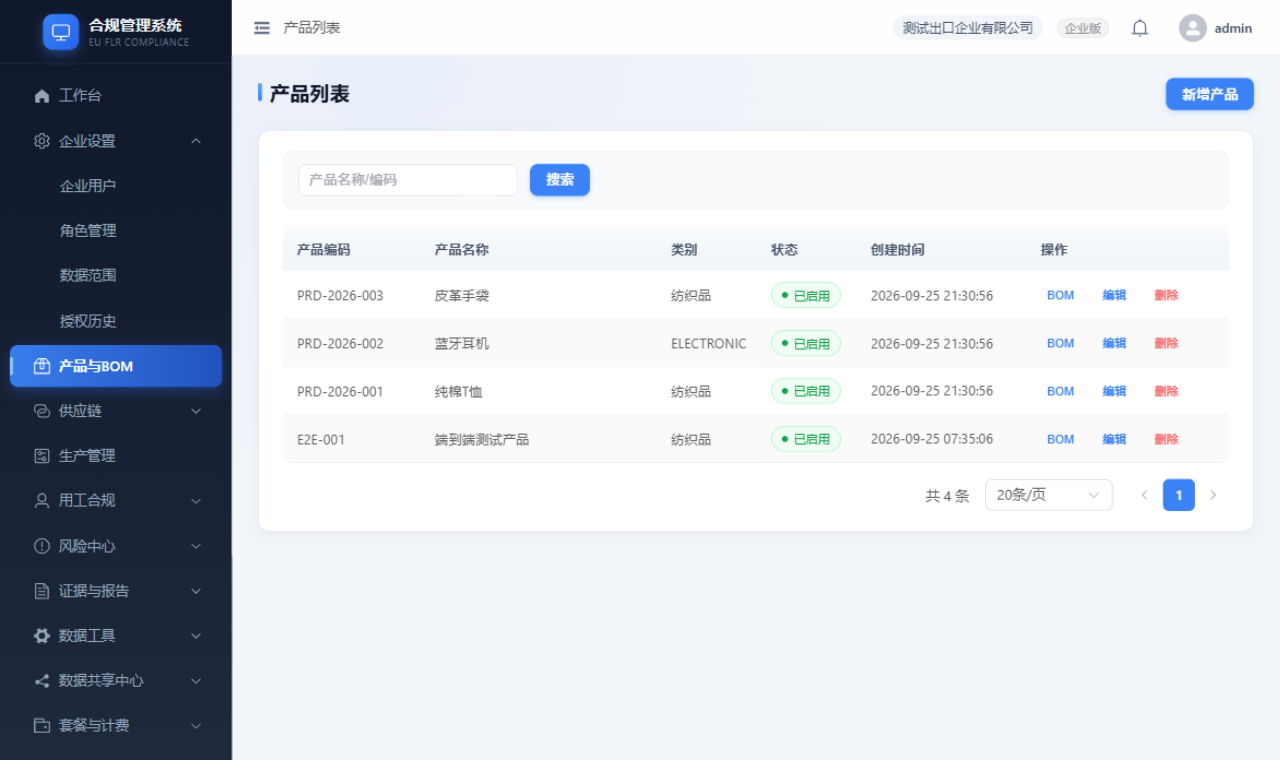This screenshot has height=760, width=1280.
Task: Click the 套餐与计费 wallet icon
Action: [42, 726]
